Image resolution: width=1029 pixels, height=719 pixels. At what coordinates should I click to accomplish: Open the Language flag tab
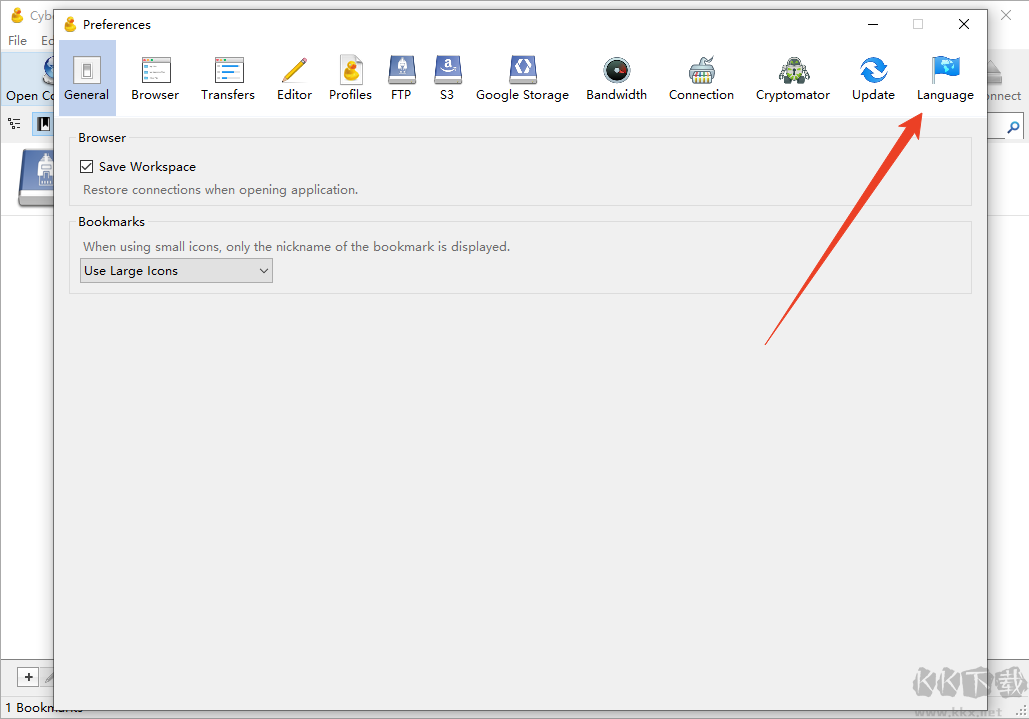tap(945, 79)
